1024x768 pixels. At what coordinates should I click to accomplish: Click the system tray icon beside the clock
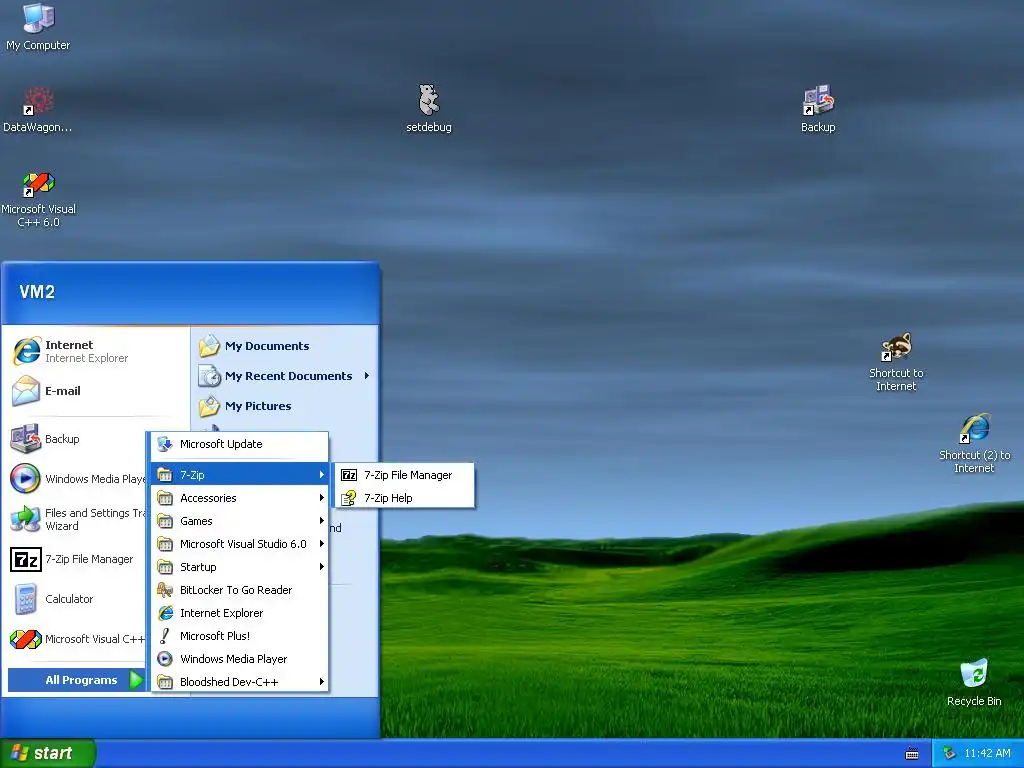(x=950, y=753)
